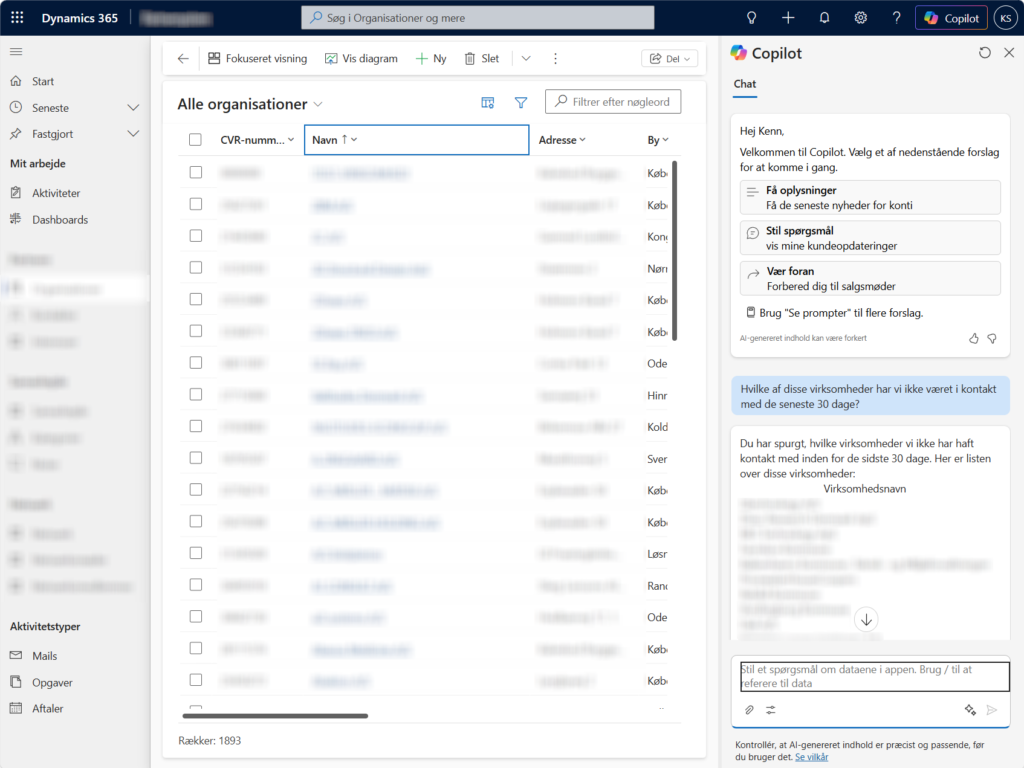Check the checkbox in the Kold city row
The width and height of the screenshot is (1024, 768).
195,426
